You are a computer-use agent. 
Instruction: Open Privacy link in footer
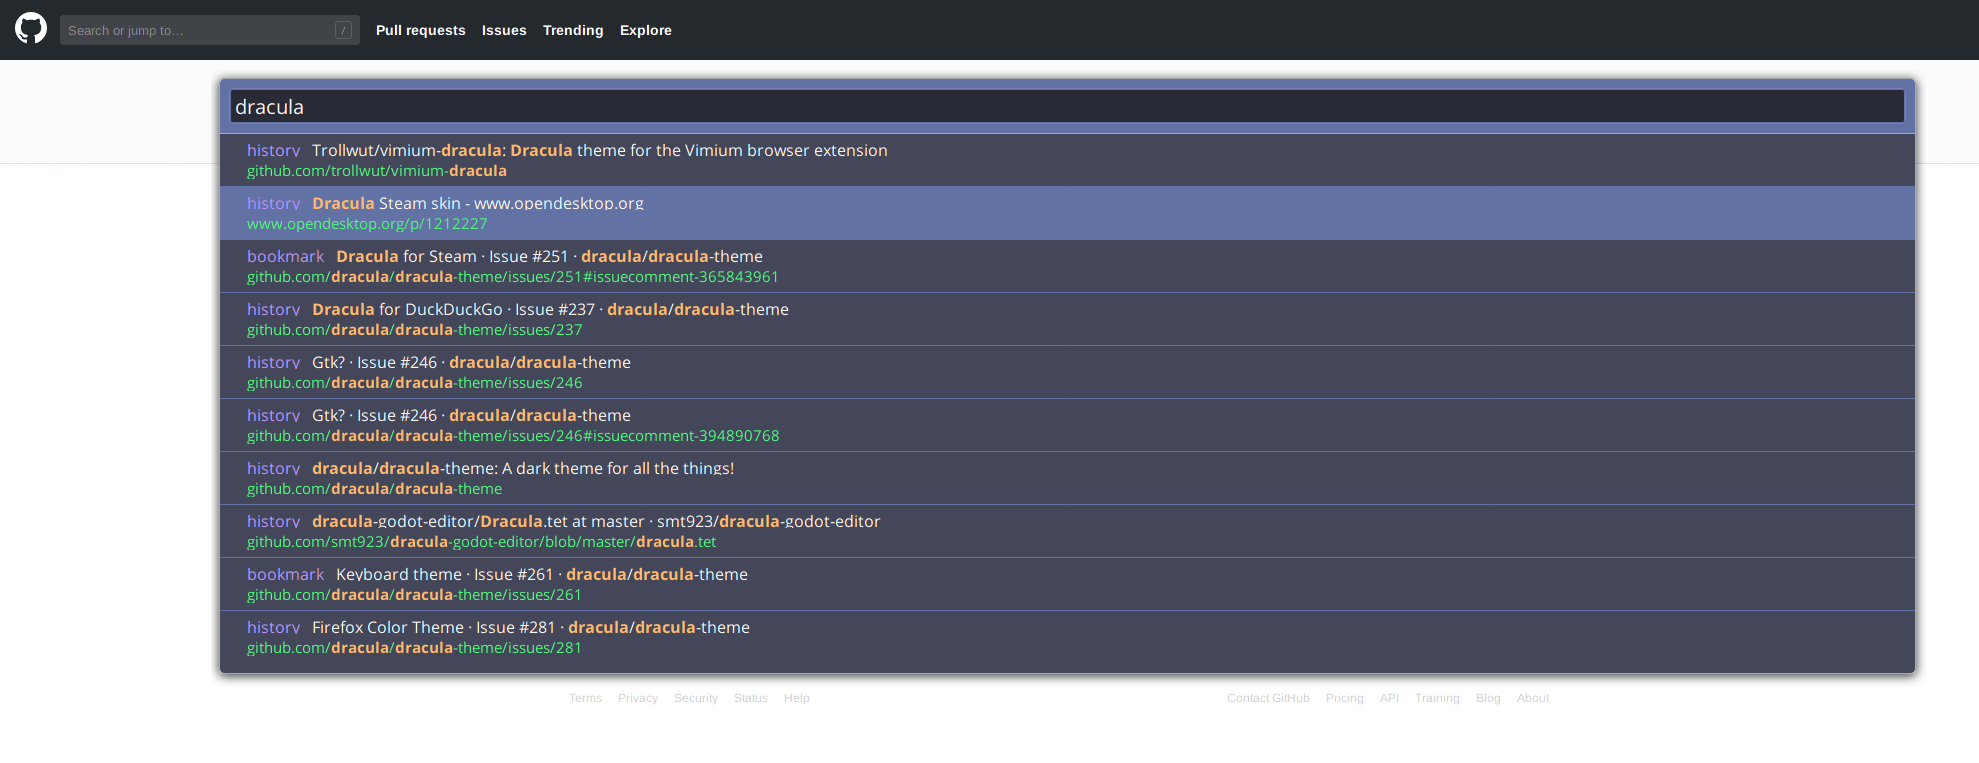tap(638, 698)
